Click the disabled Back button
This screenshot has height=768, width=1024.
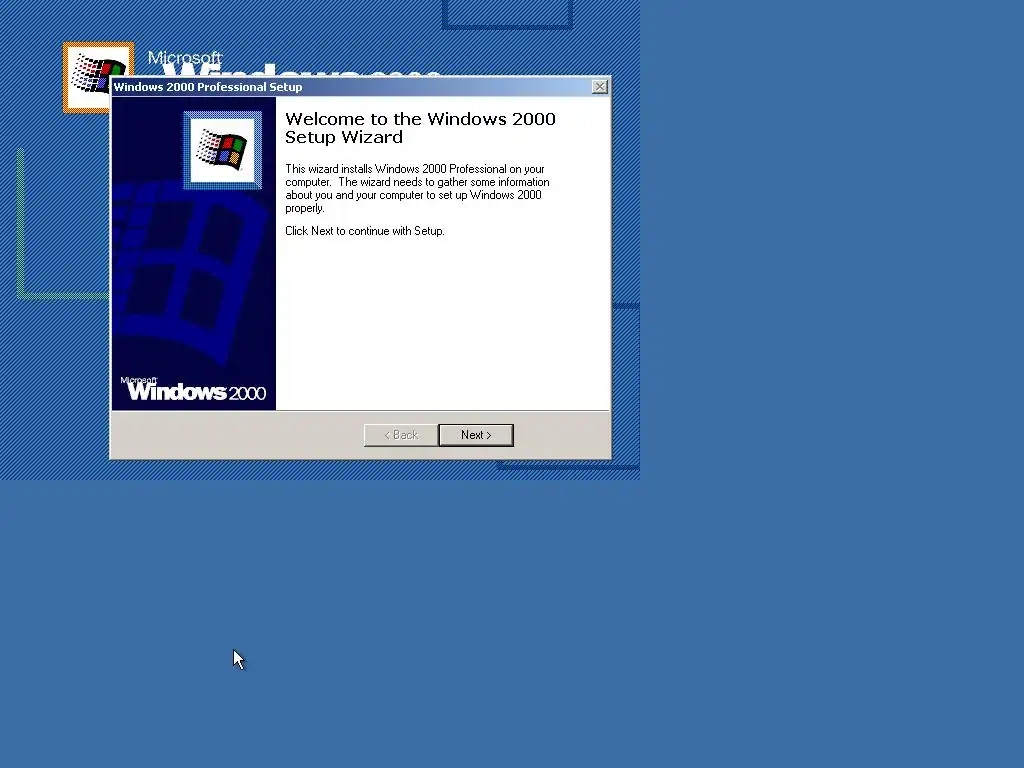click(401, 435)
